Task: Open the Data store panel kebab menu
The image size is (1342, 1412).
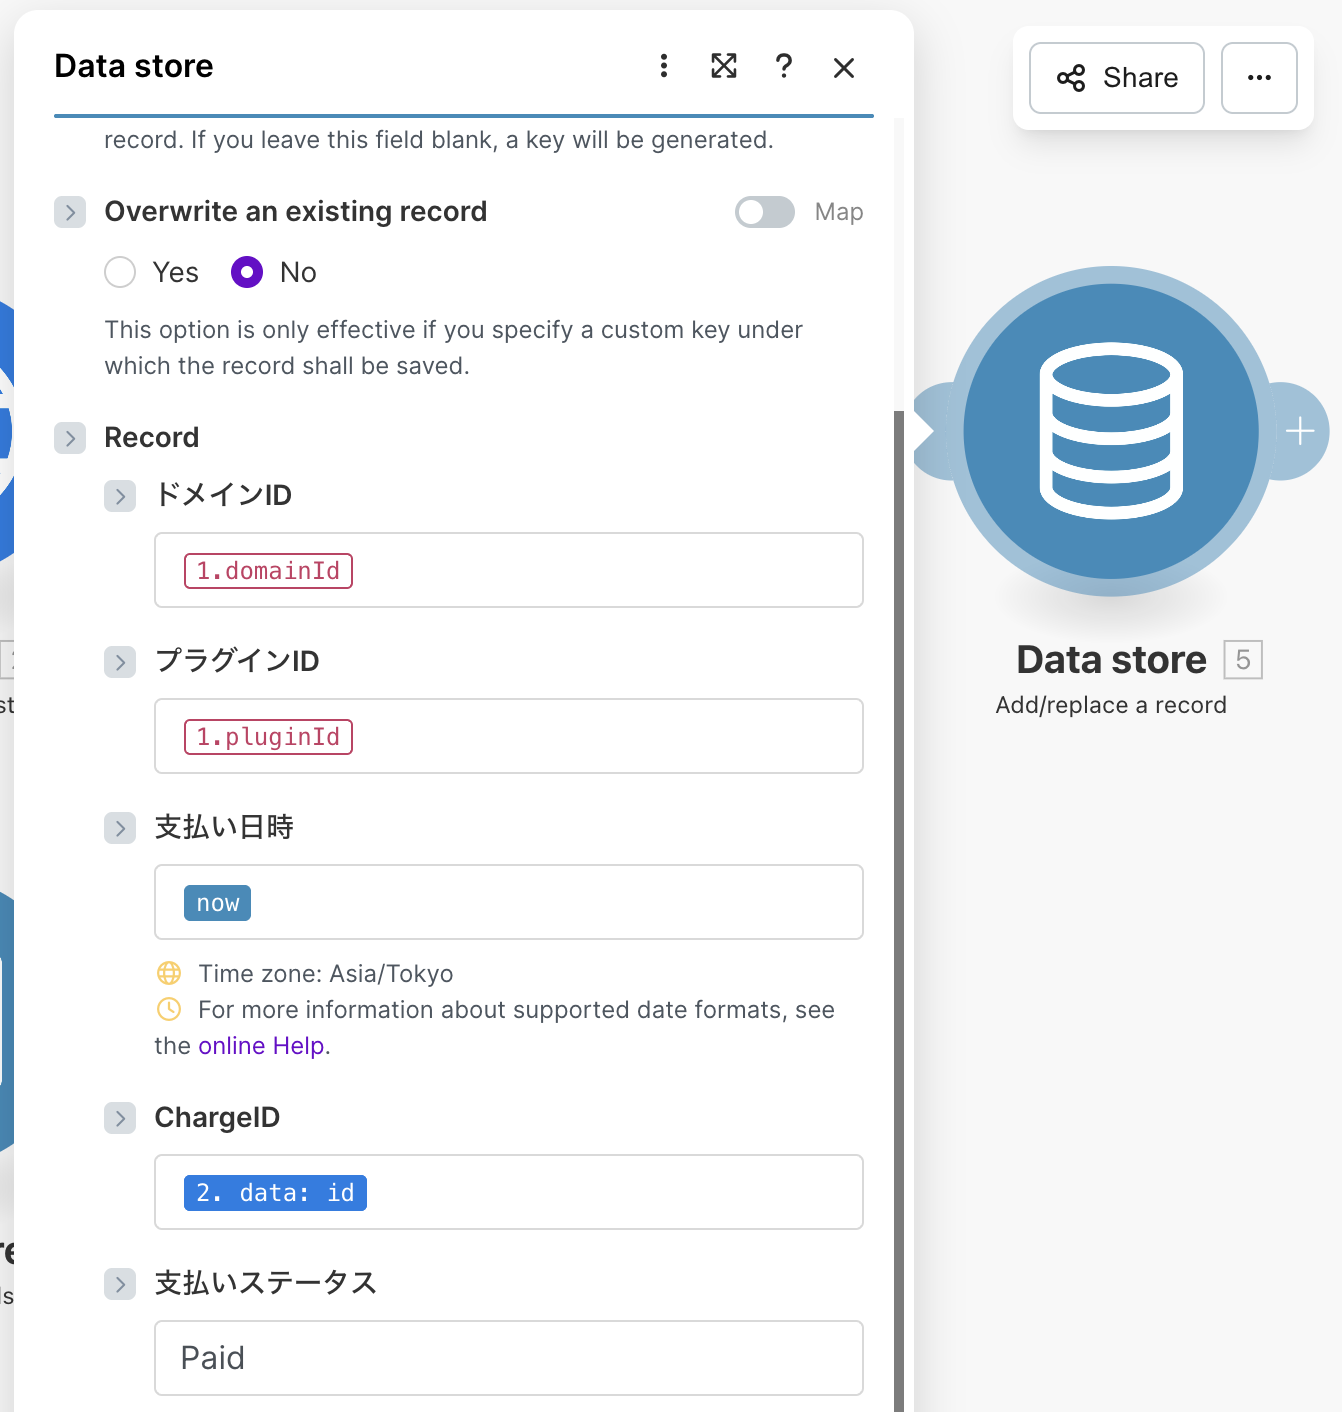Action: pos(664,66)
